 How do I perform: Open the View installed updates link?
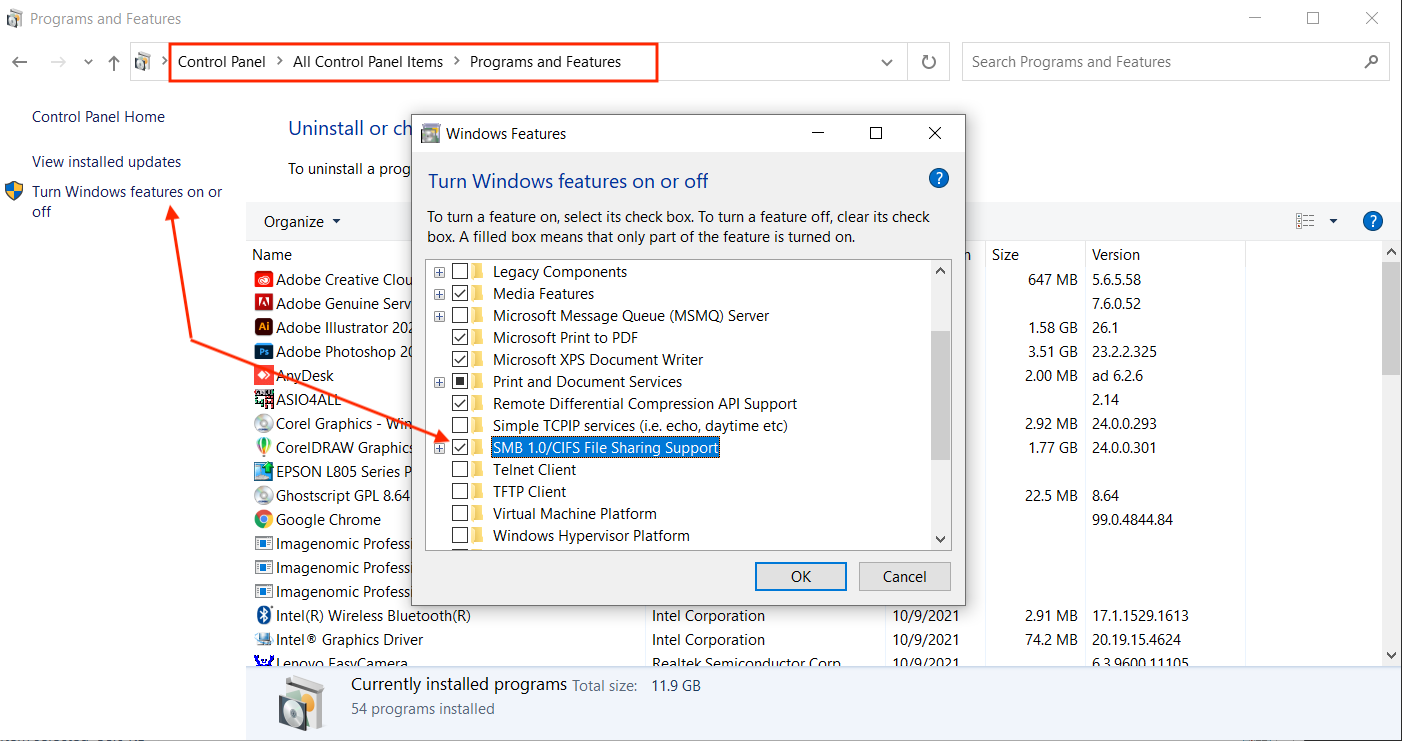tap(107, 161)
